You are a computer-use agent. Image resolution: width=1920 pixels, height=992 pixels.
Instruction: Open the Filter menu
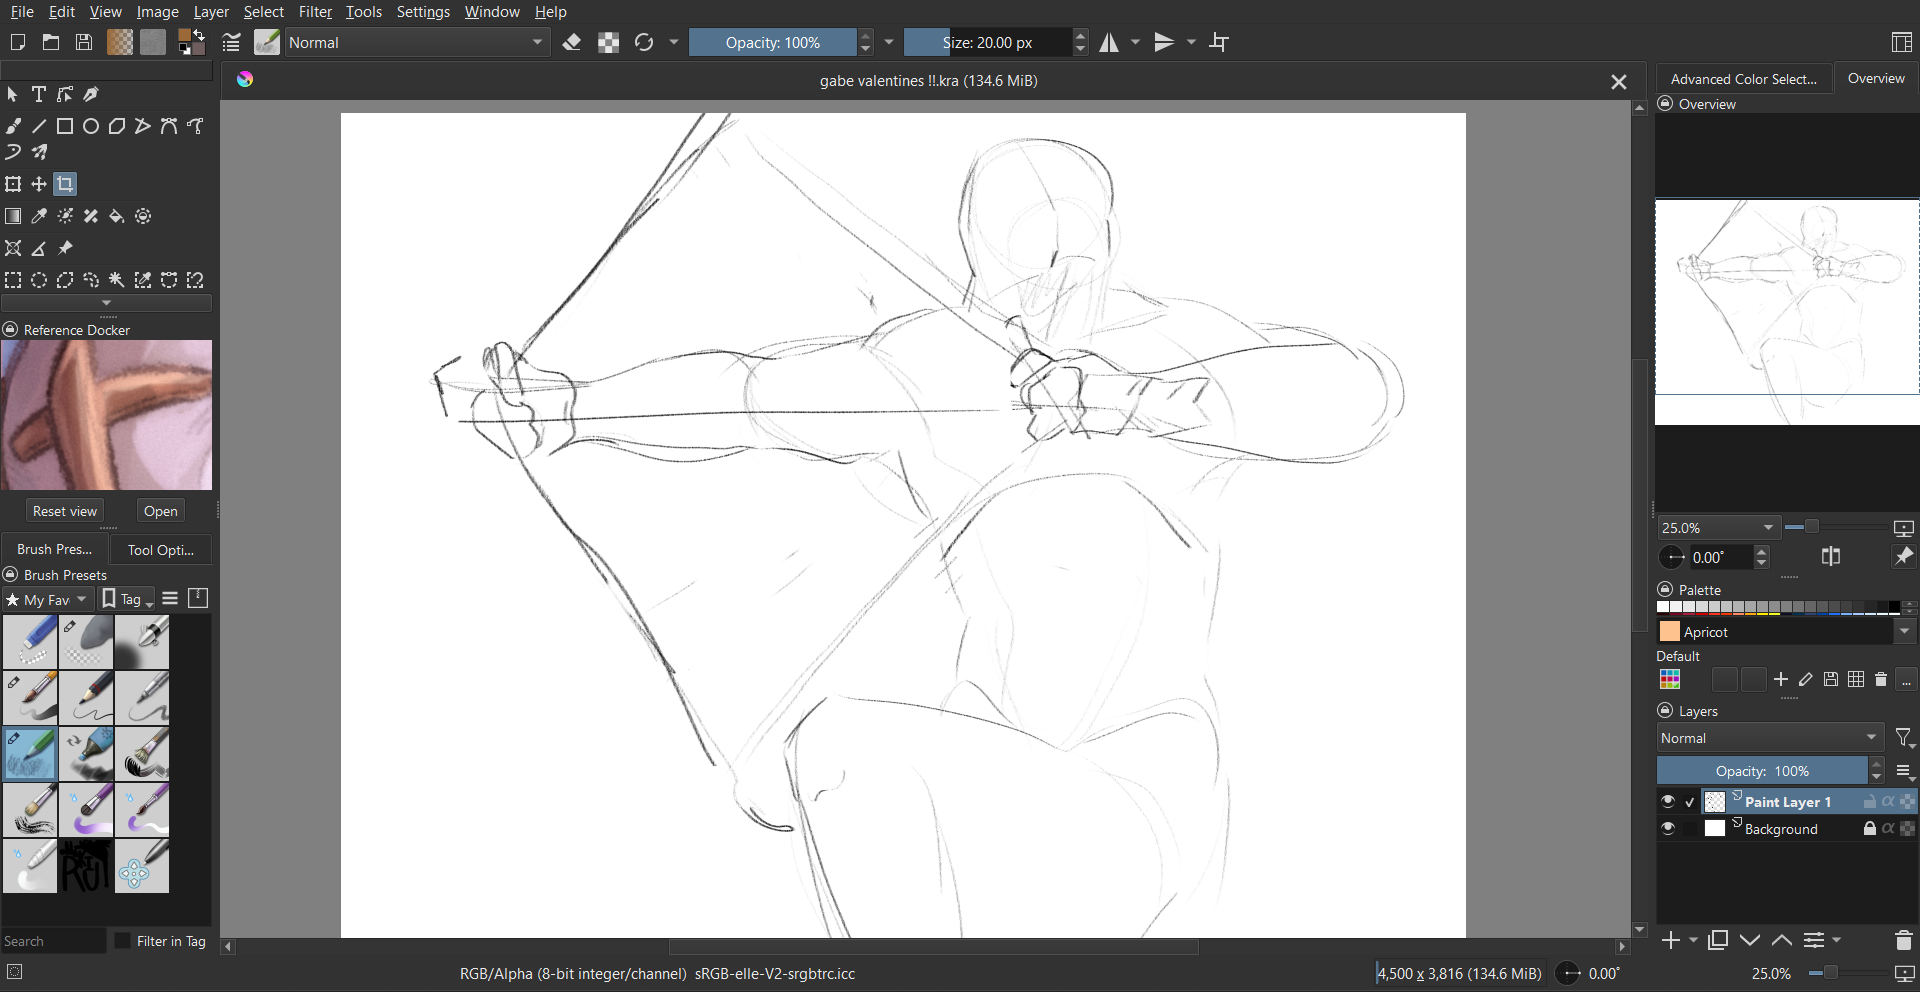pyautogui.click(x=315, y=12)
